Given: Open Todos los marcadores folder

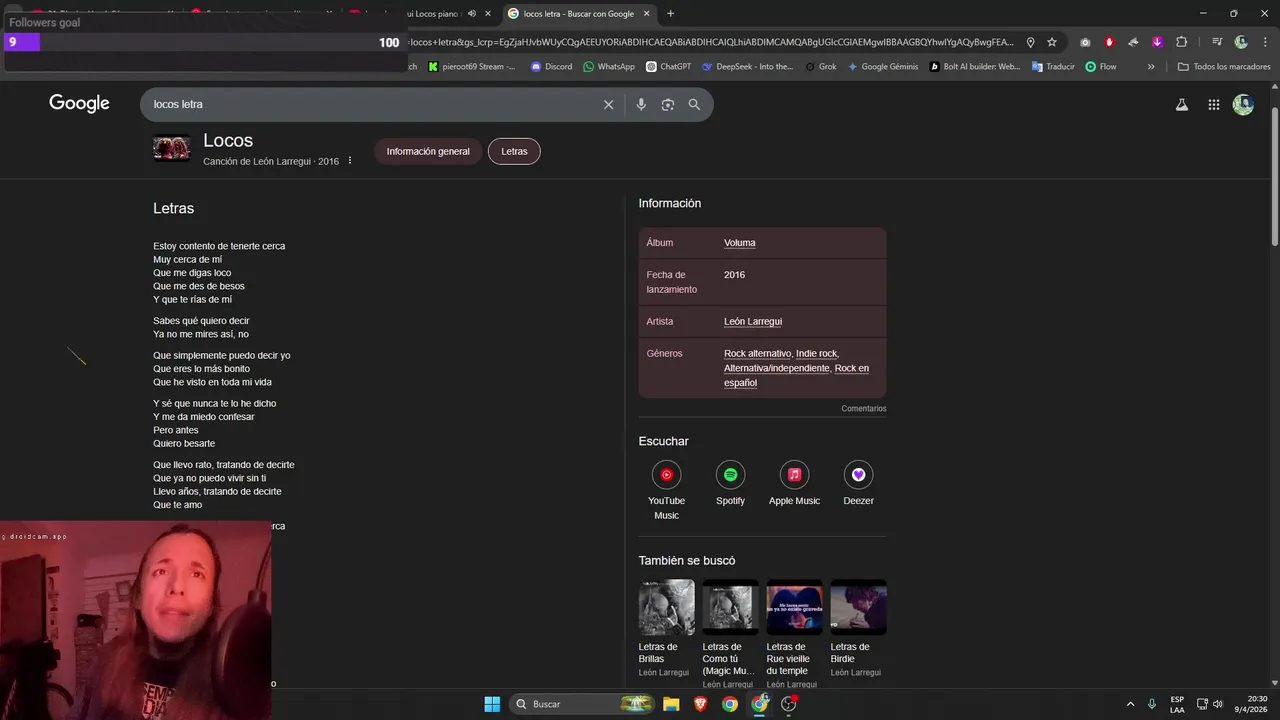Looking at the screenshot, I should 1224,67.
